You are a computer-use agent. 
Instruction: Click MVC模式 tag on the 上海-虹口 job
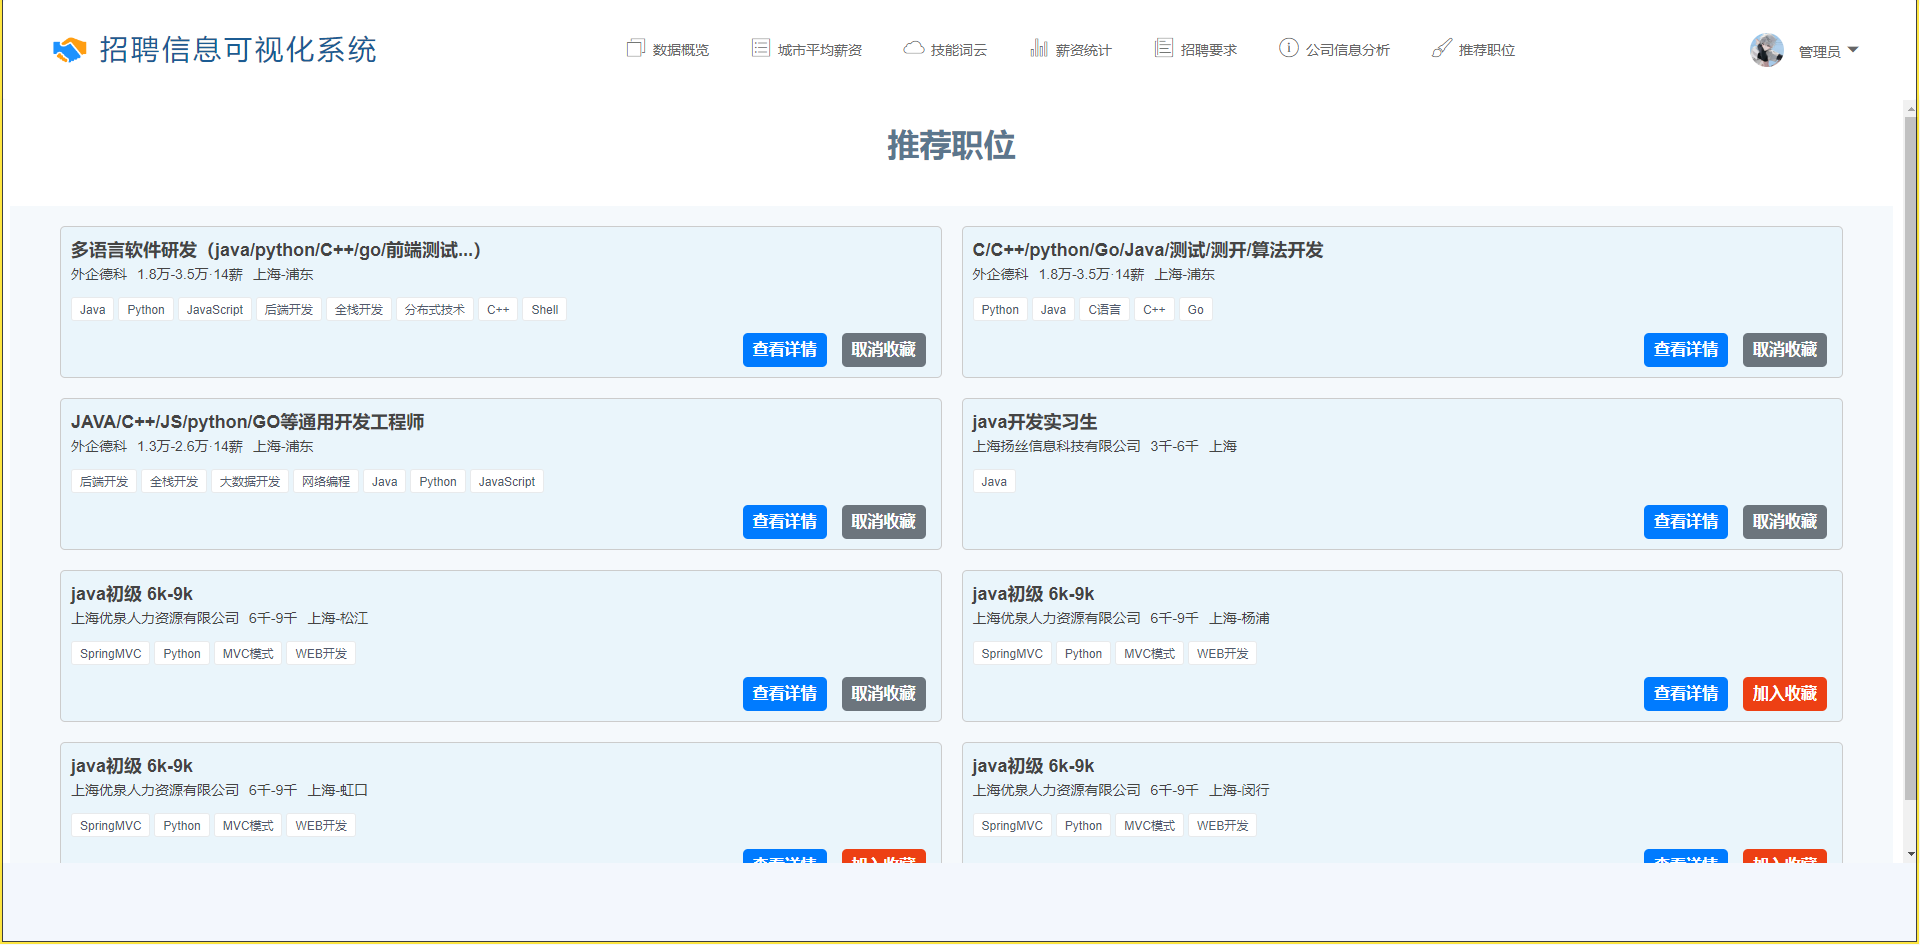(x=248, y=826)
